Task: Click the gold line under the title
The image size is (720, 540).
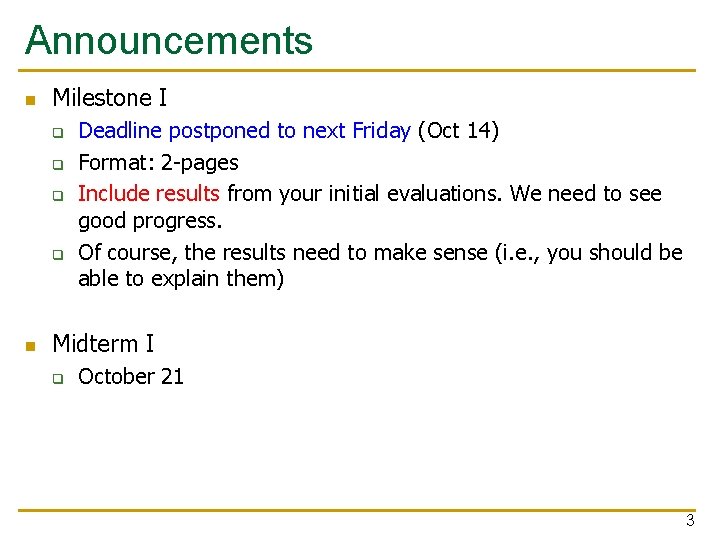Action: tap(357, 71)
